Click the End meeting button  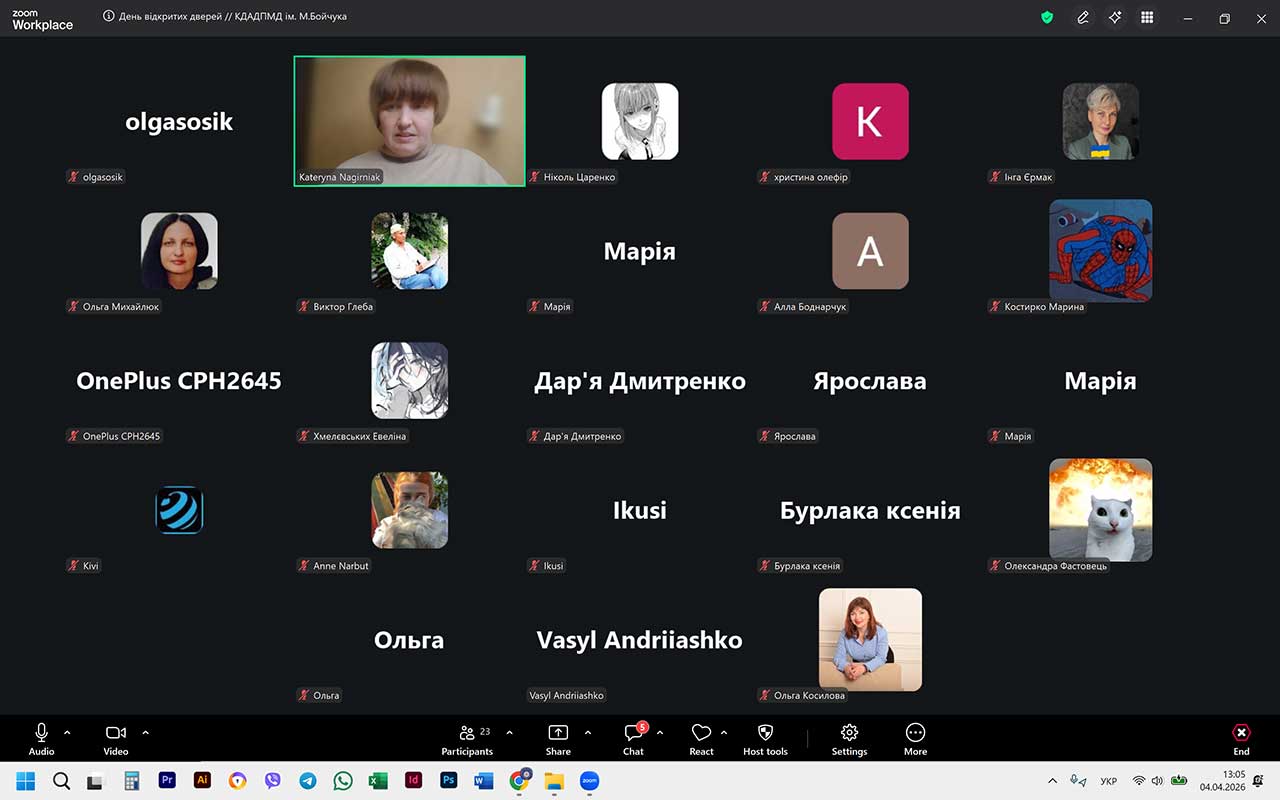pos(1241,739)
